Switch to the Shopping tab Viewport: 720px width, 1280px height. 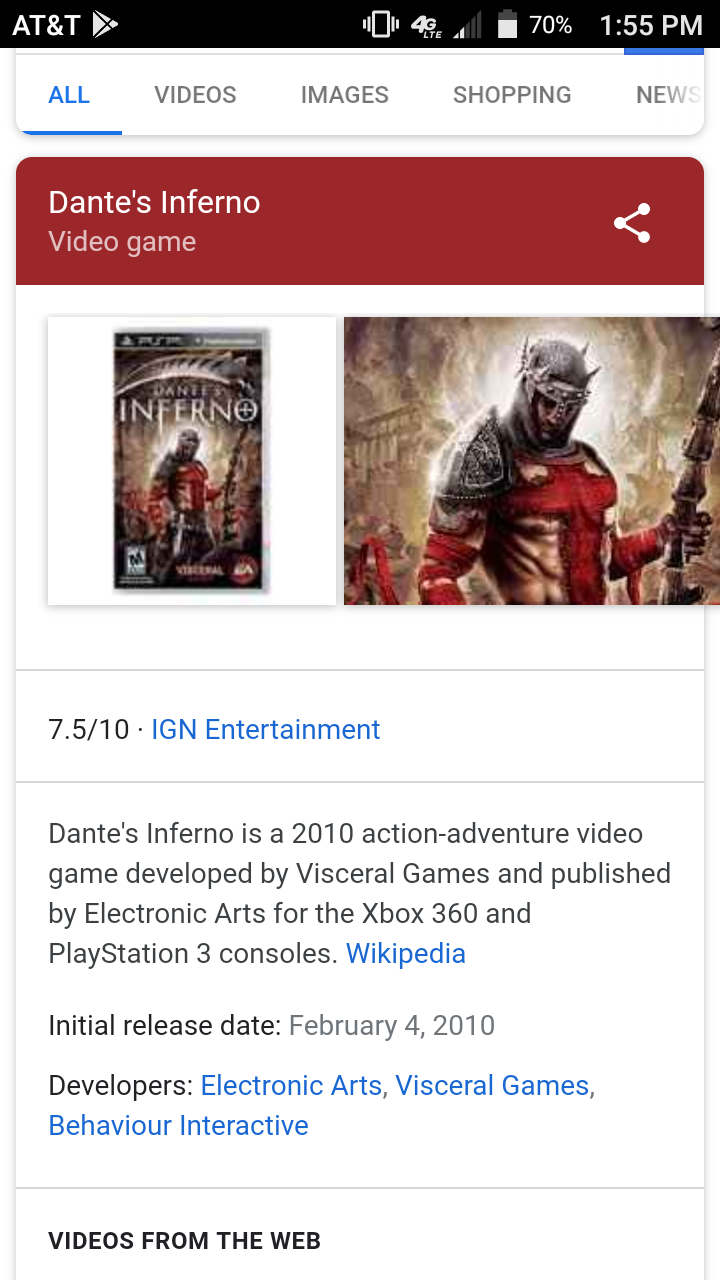tap(512, 95)
